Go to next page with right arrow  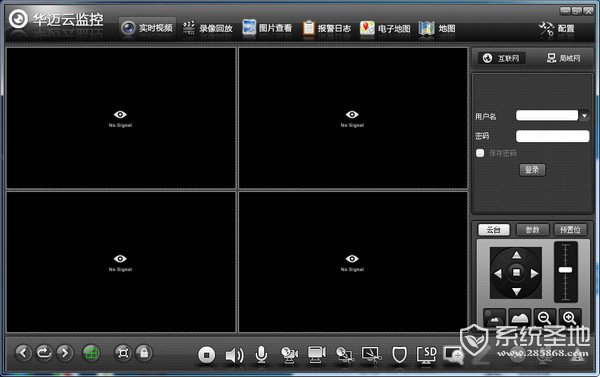(65, 353)
